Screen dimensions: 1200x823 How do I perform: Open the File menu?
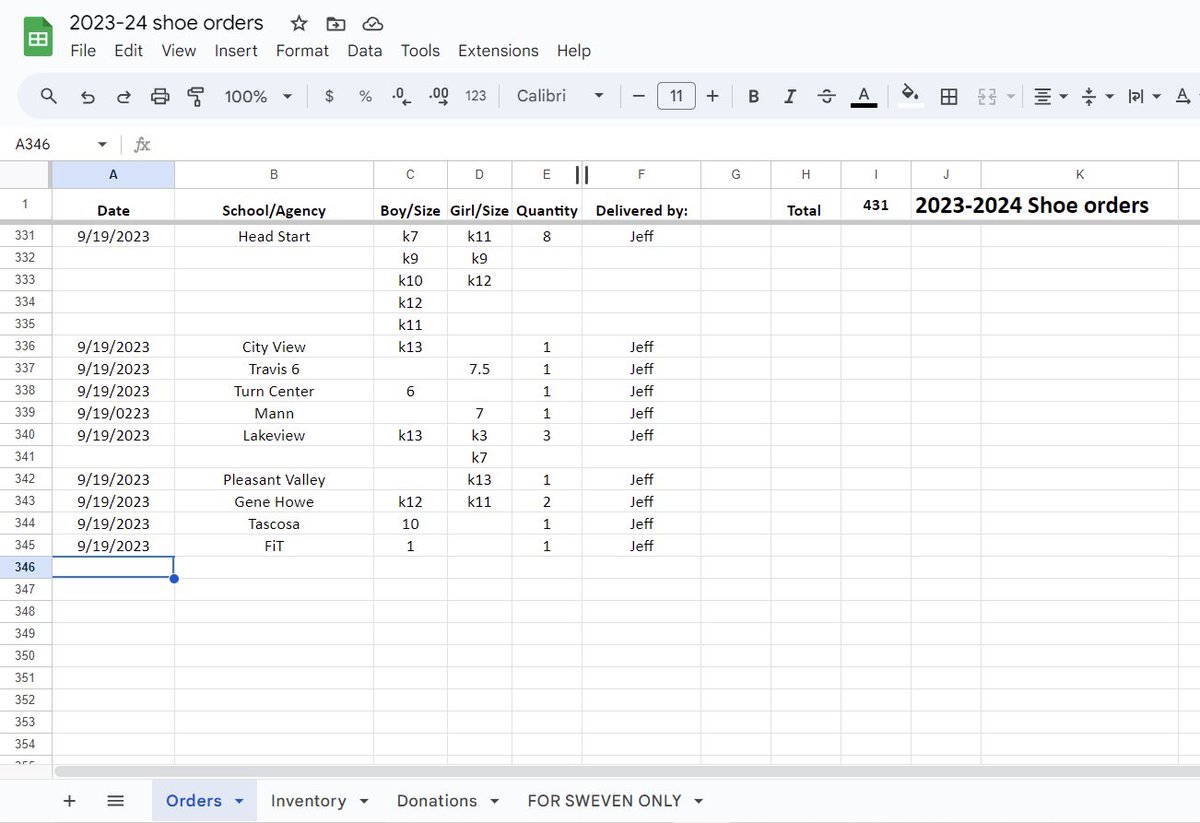(x=83, y=50)
